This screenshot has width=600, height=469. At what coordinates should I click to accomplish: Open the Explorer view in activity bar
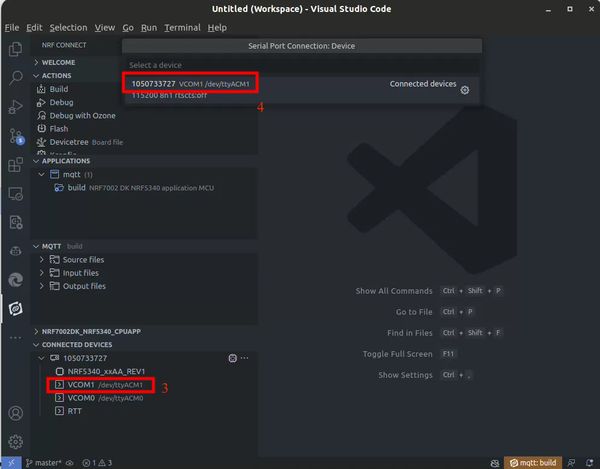15,49
